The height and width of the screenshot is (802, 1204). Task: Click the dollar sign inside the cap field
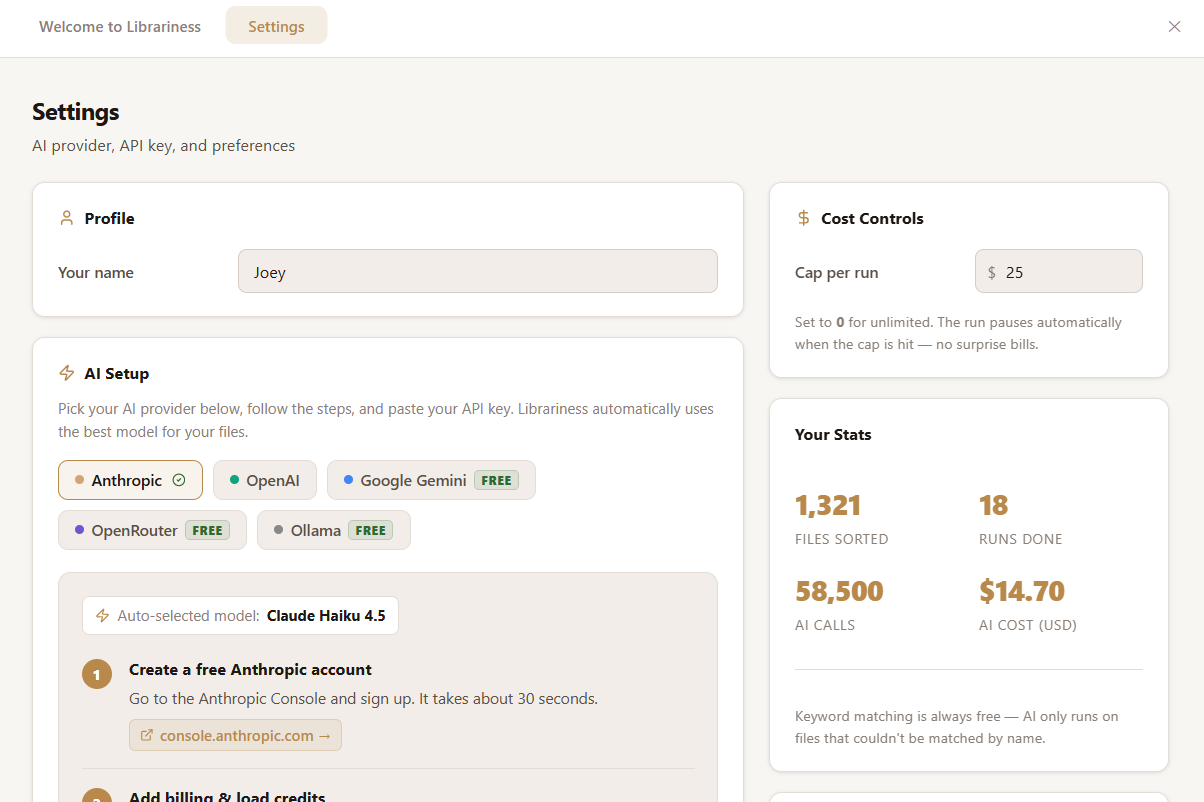pyautogui.click(x=992, y=272)
